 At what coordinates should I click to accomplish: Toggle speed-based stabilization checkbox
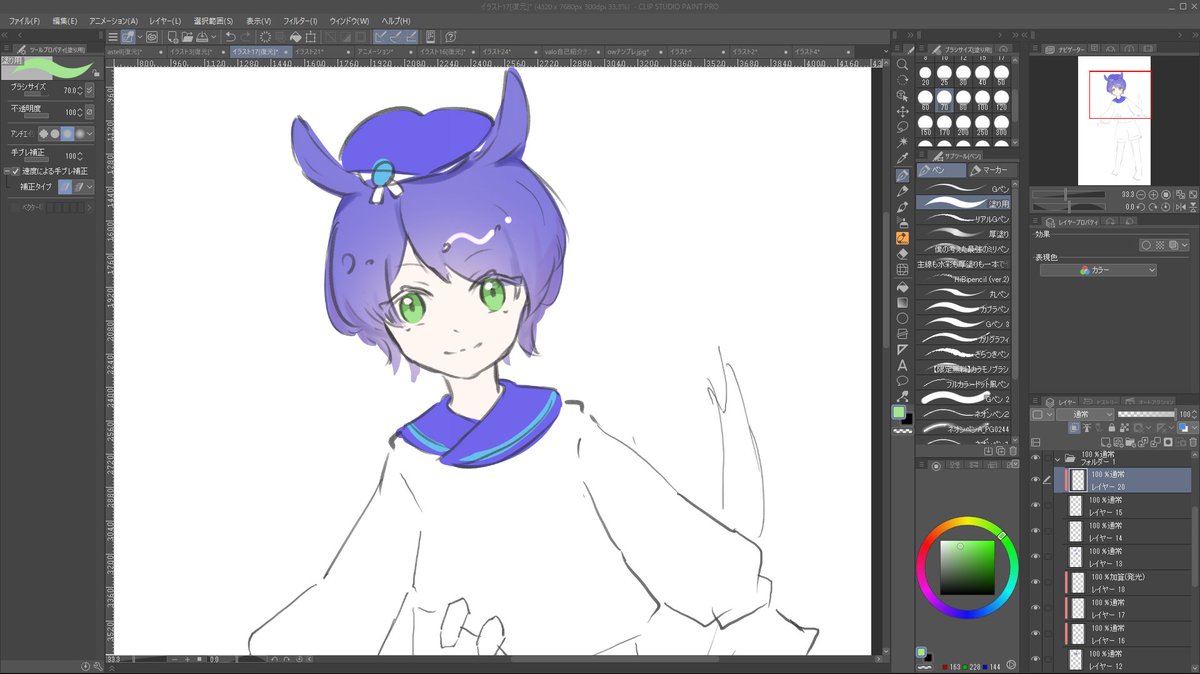15,171
